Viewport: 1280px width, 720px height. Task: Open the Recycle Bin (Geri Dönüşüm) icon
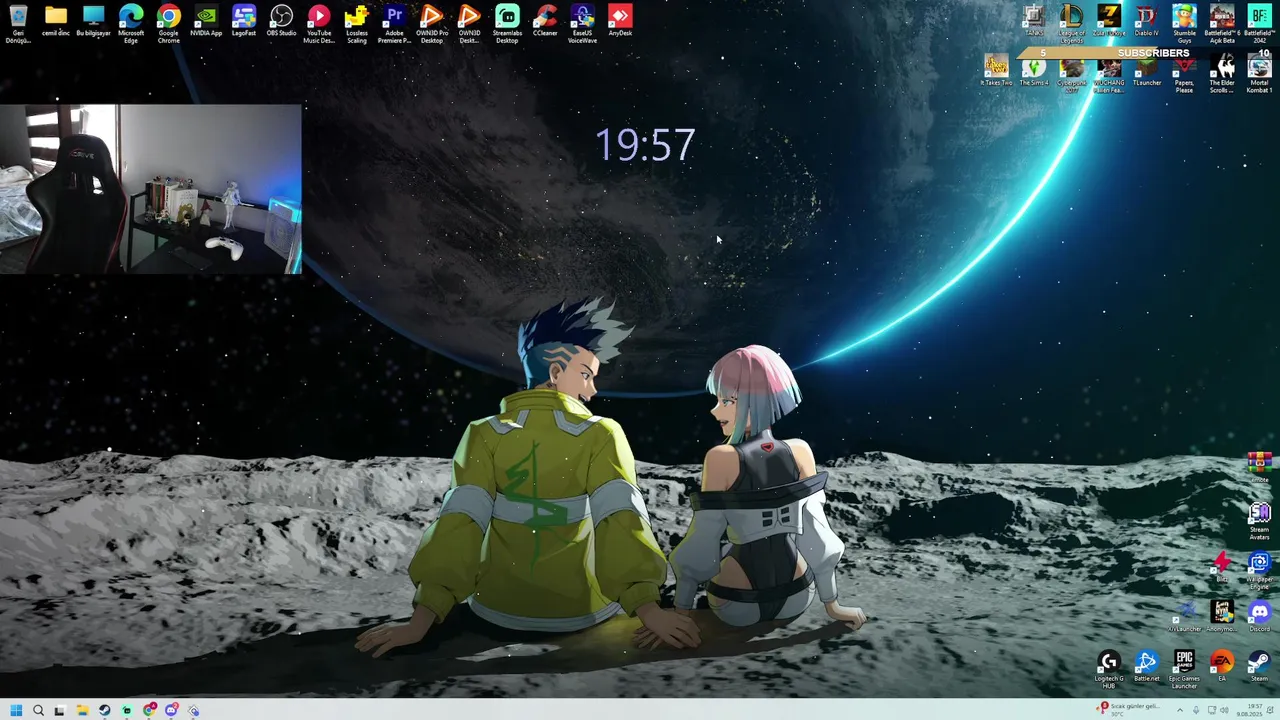tap(18, 23)
